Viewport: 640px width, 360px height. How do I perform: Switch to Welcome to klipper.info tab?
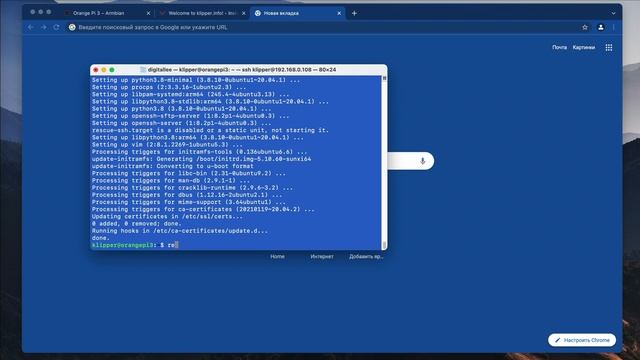202,13
